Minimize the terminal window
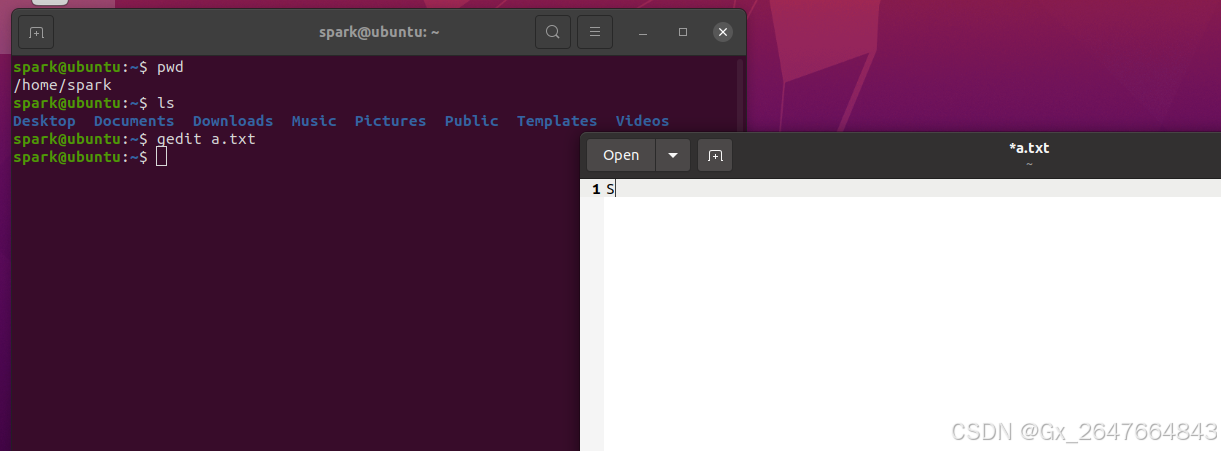The height and width of the screenshot is (451, 1221). pos(644,33)
